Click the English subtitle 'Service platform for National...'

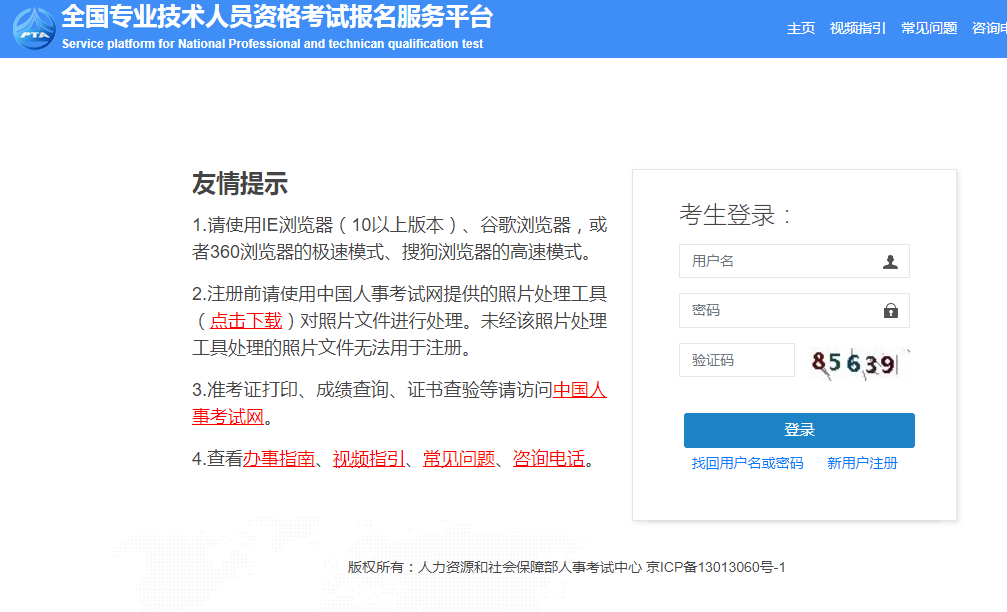[272, 44]
